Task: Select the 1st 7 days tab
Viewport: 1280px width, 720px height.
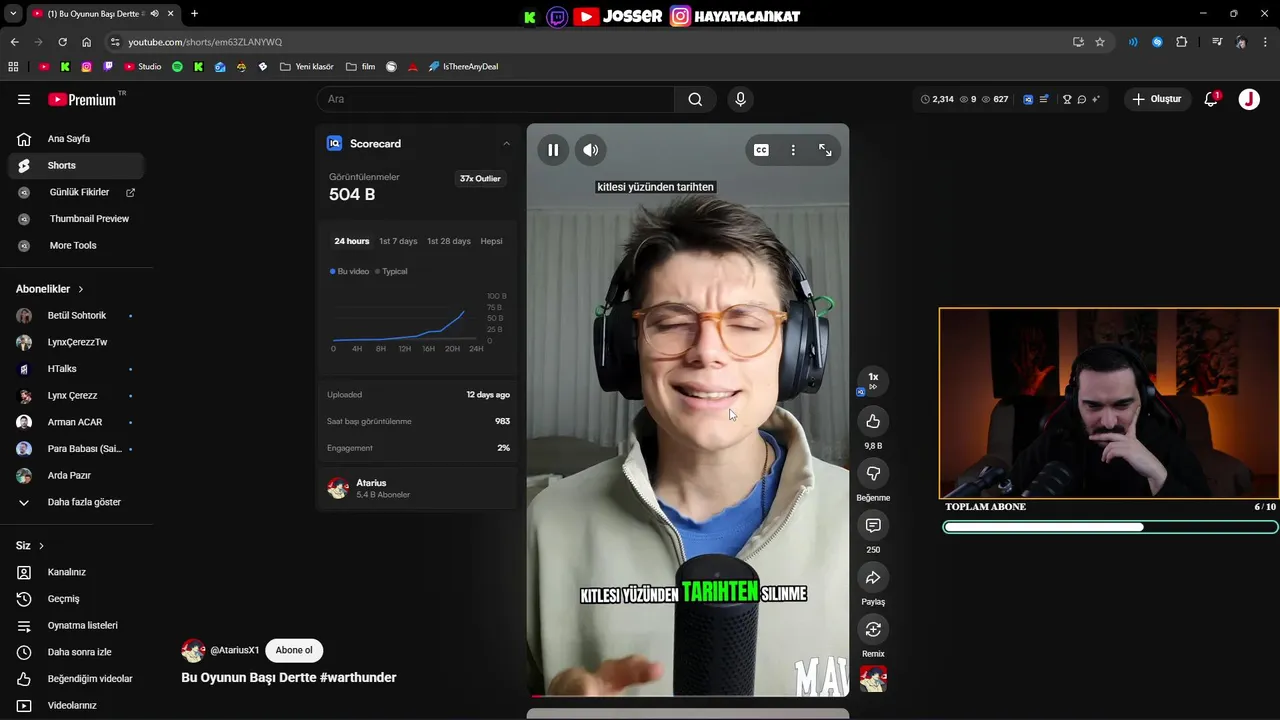Action: pos(398,241)
